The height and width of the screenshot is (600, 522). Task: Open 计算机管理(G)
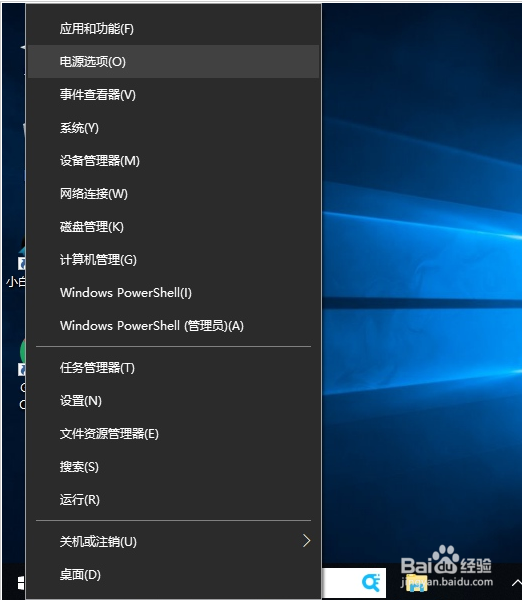173,259
